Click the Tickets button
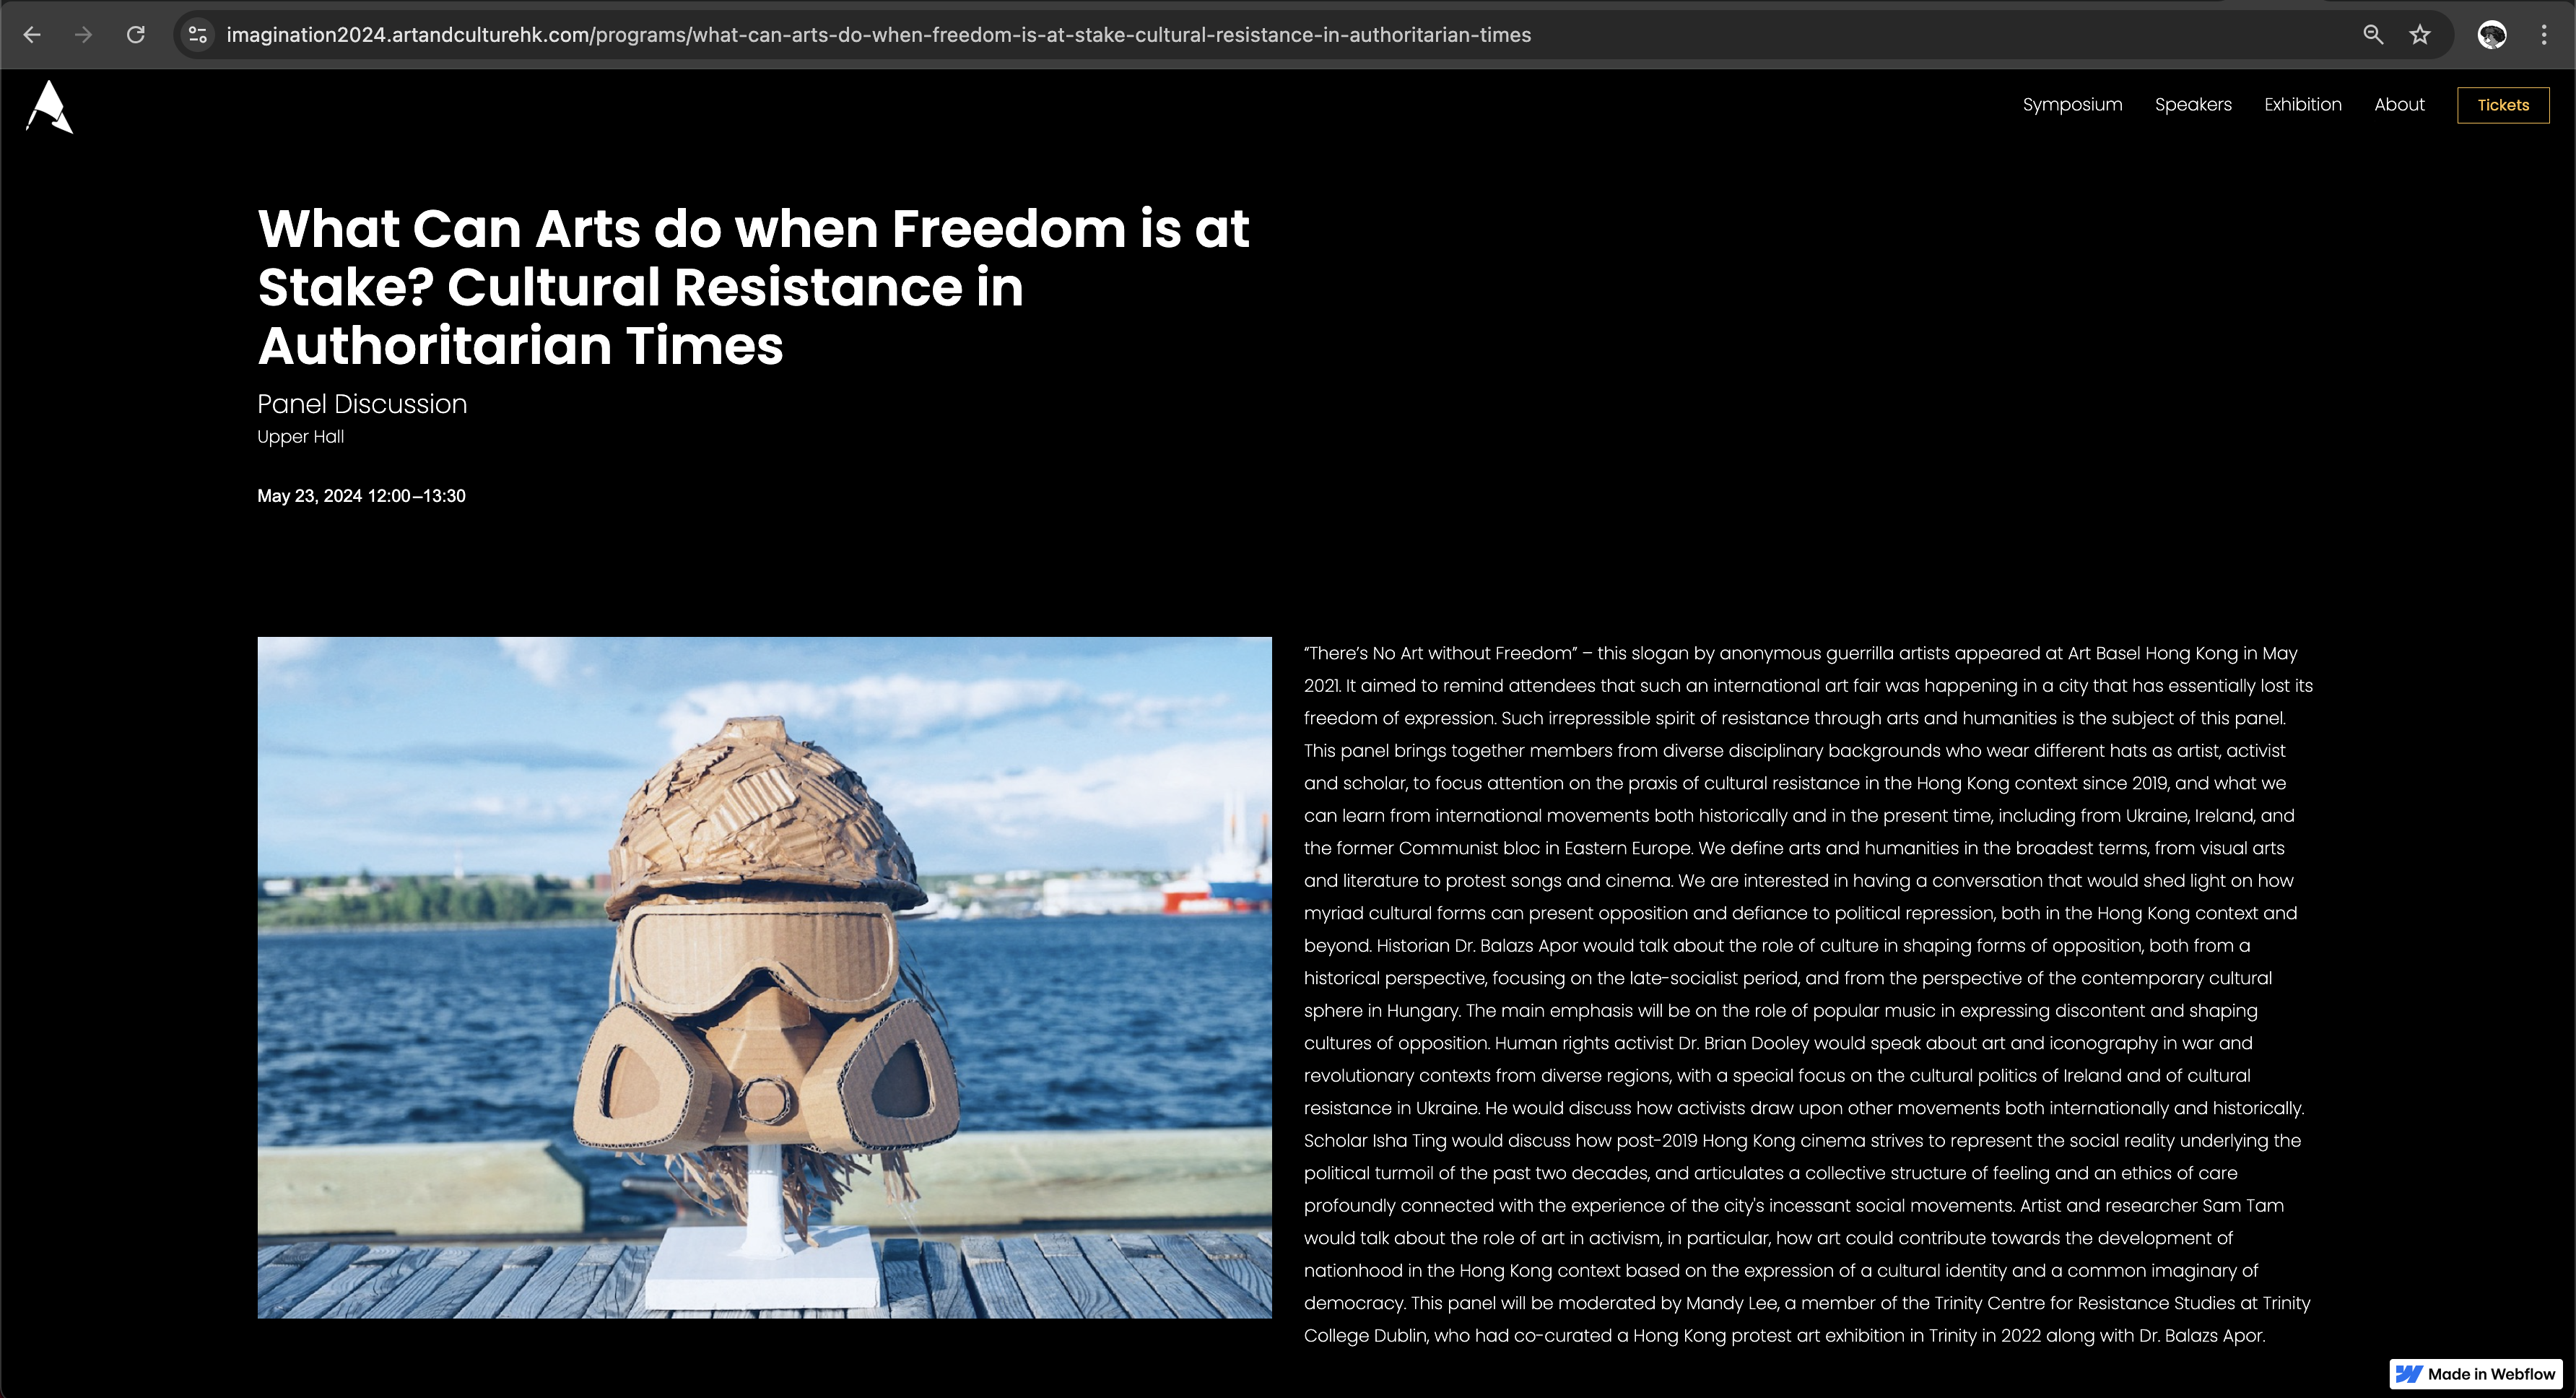The height and width of the screenshot is (1398, 2576). (2502, 105)
